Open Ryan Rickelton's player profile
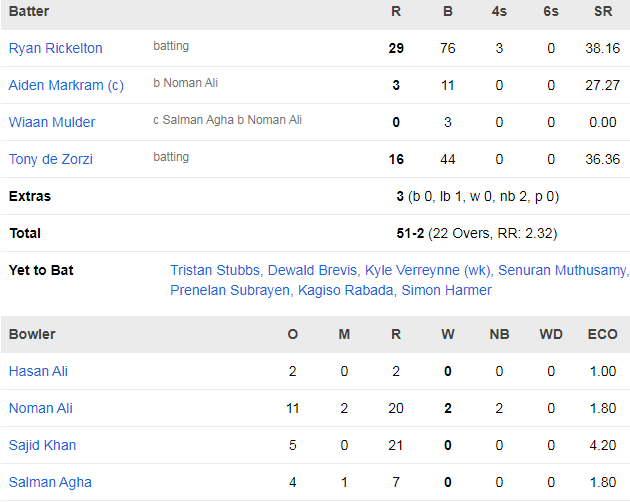The height and width of the screenshot is (502, 630). click(56, 48)
